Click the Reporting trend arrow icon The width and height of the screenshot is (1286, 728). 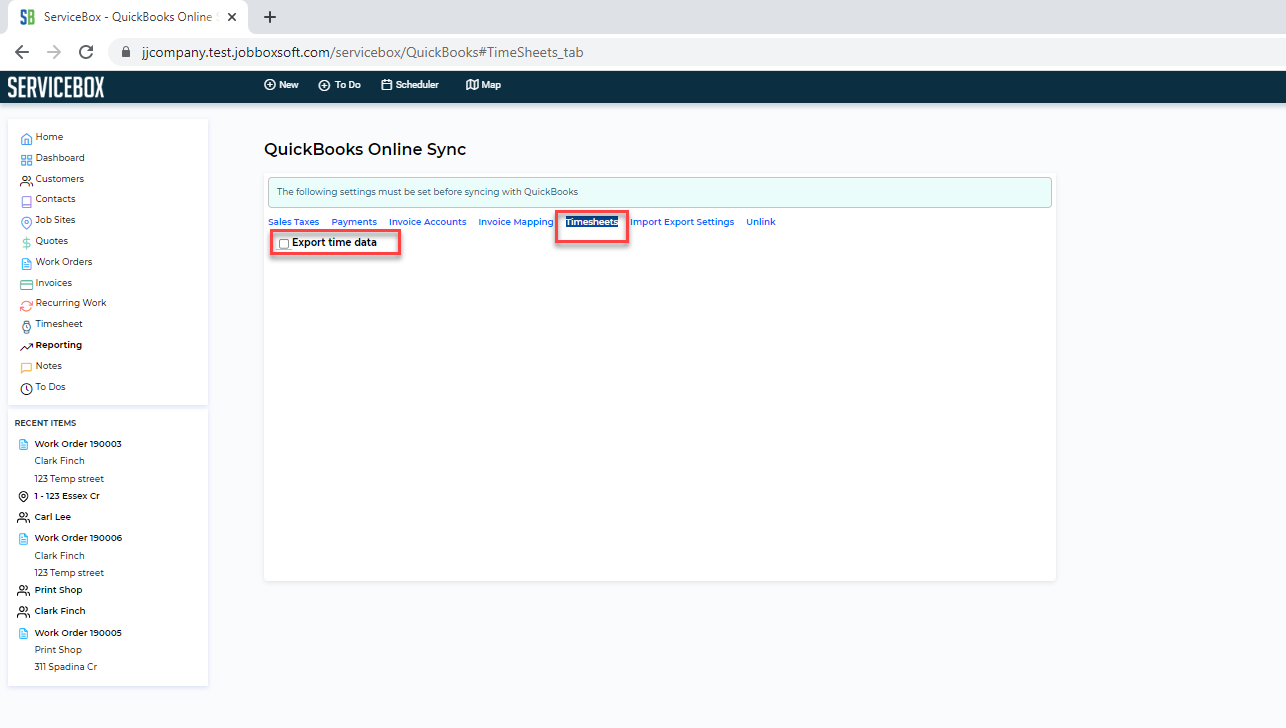26,347
